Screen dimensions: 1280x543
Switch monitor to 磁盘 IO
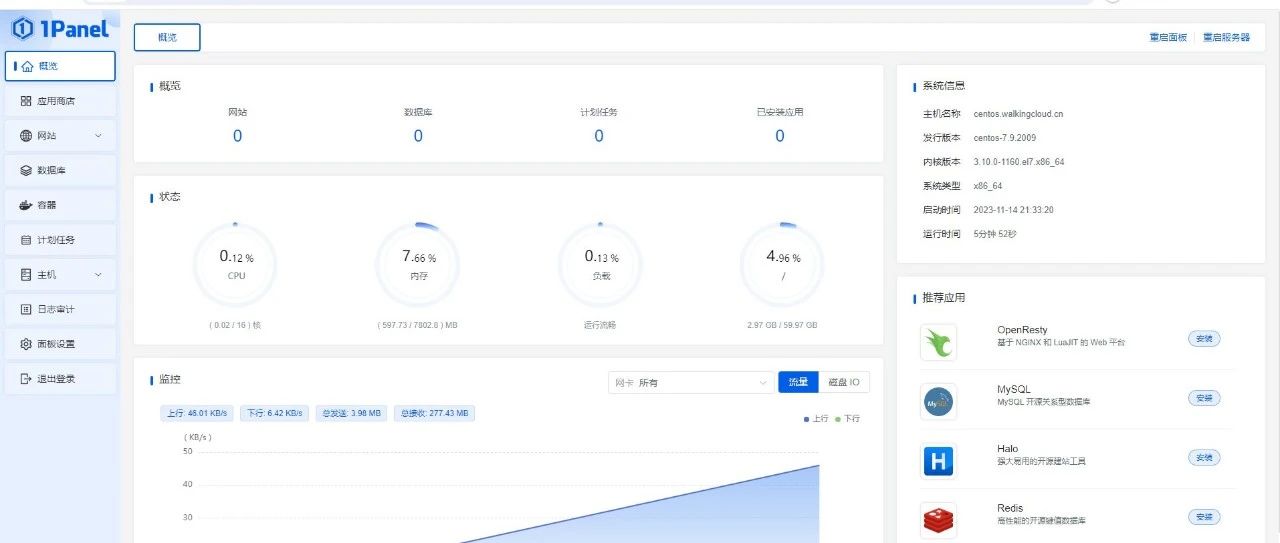point(844,382)
